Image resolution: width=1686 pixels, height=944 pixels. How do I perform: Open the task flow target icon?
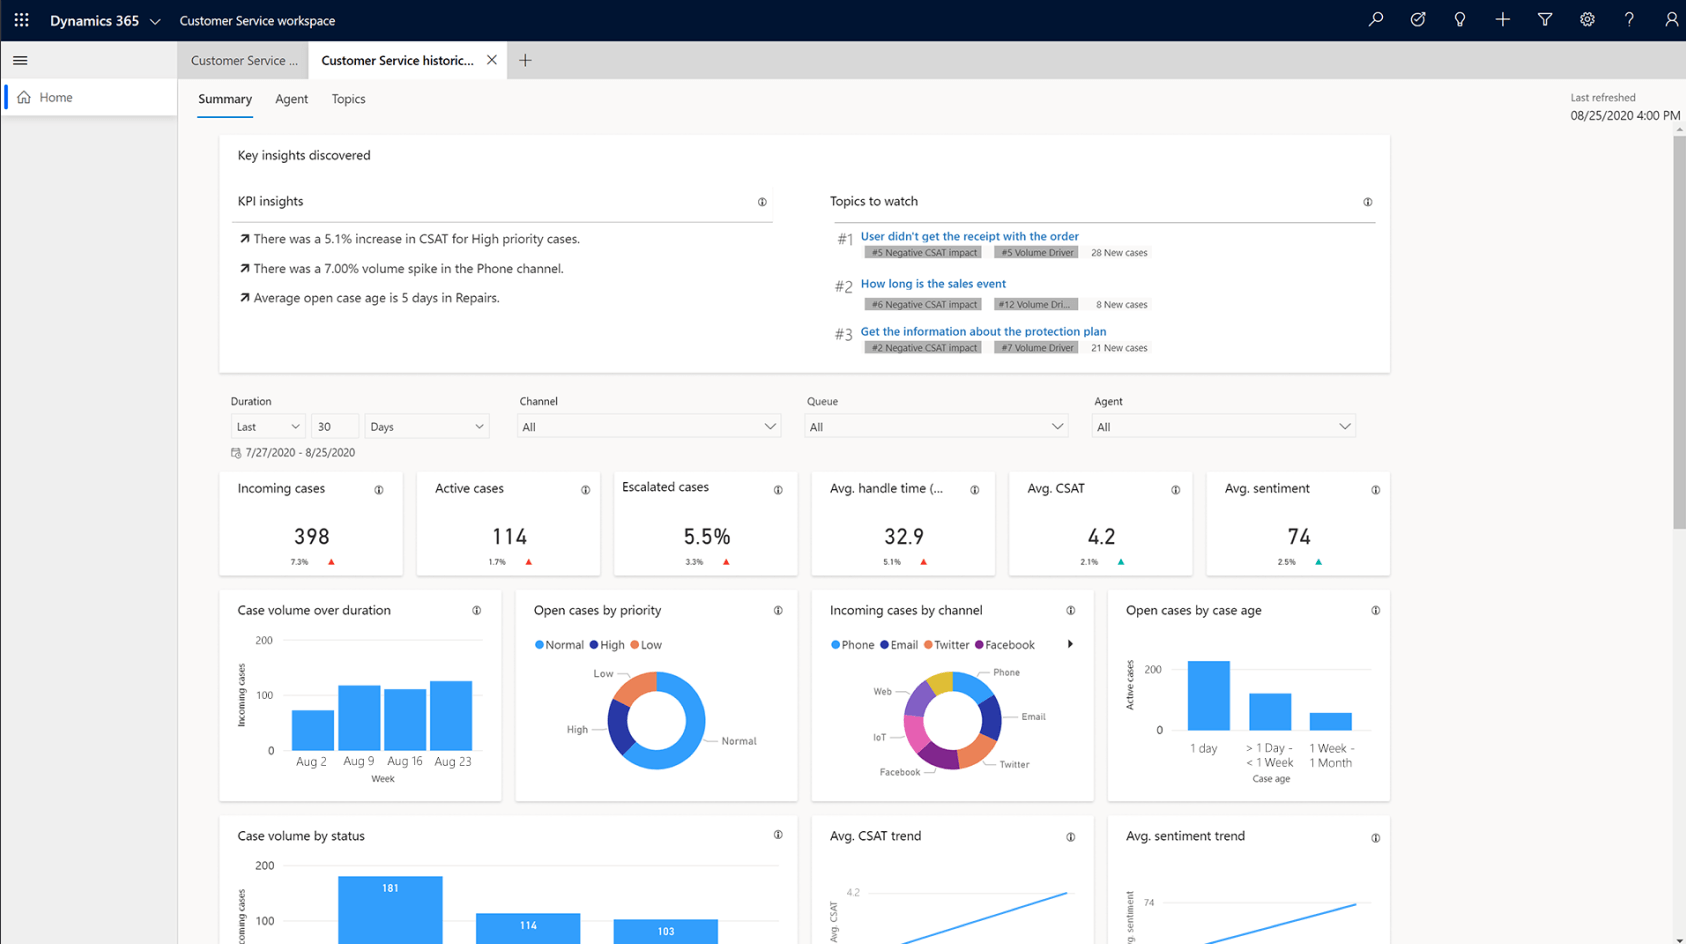click(x=1418, y=19)
